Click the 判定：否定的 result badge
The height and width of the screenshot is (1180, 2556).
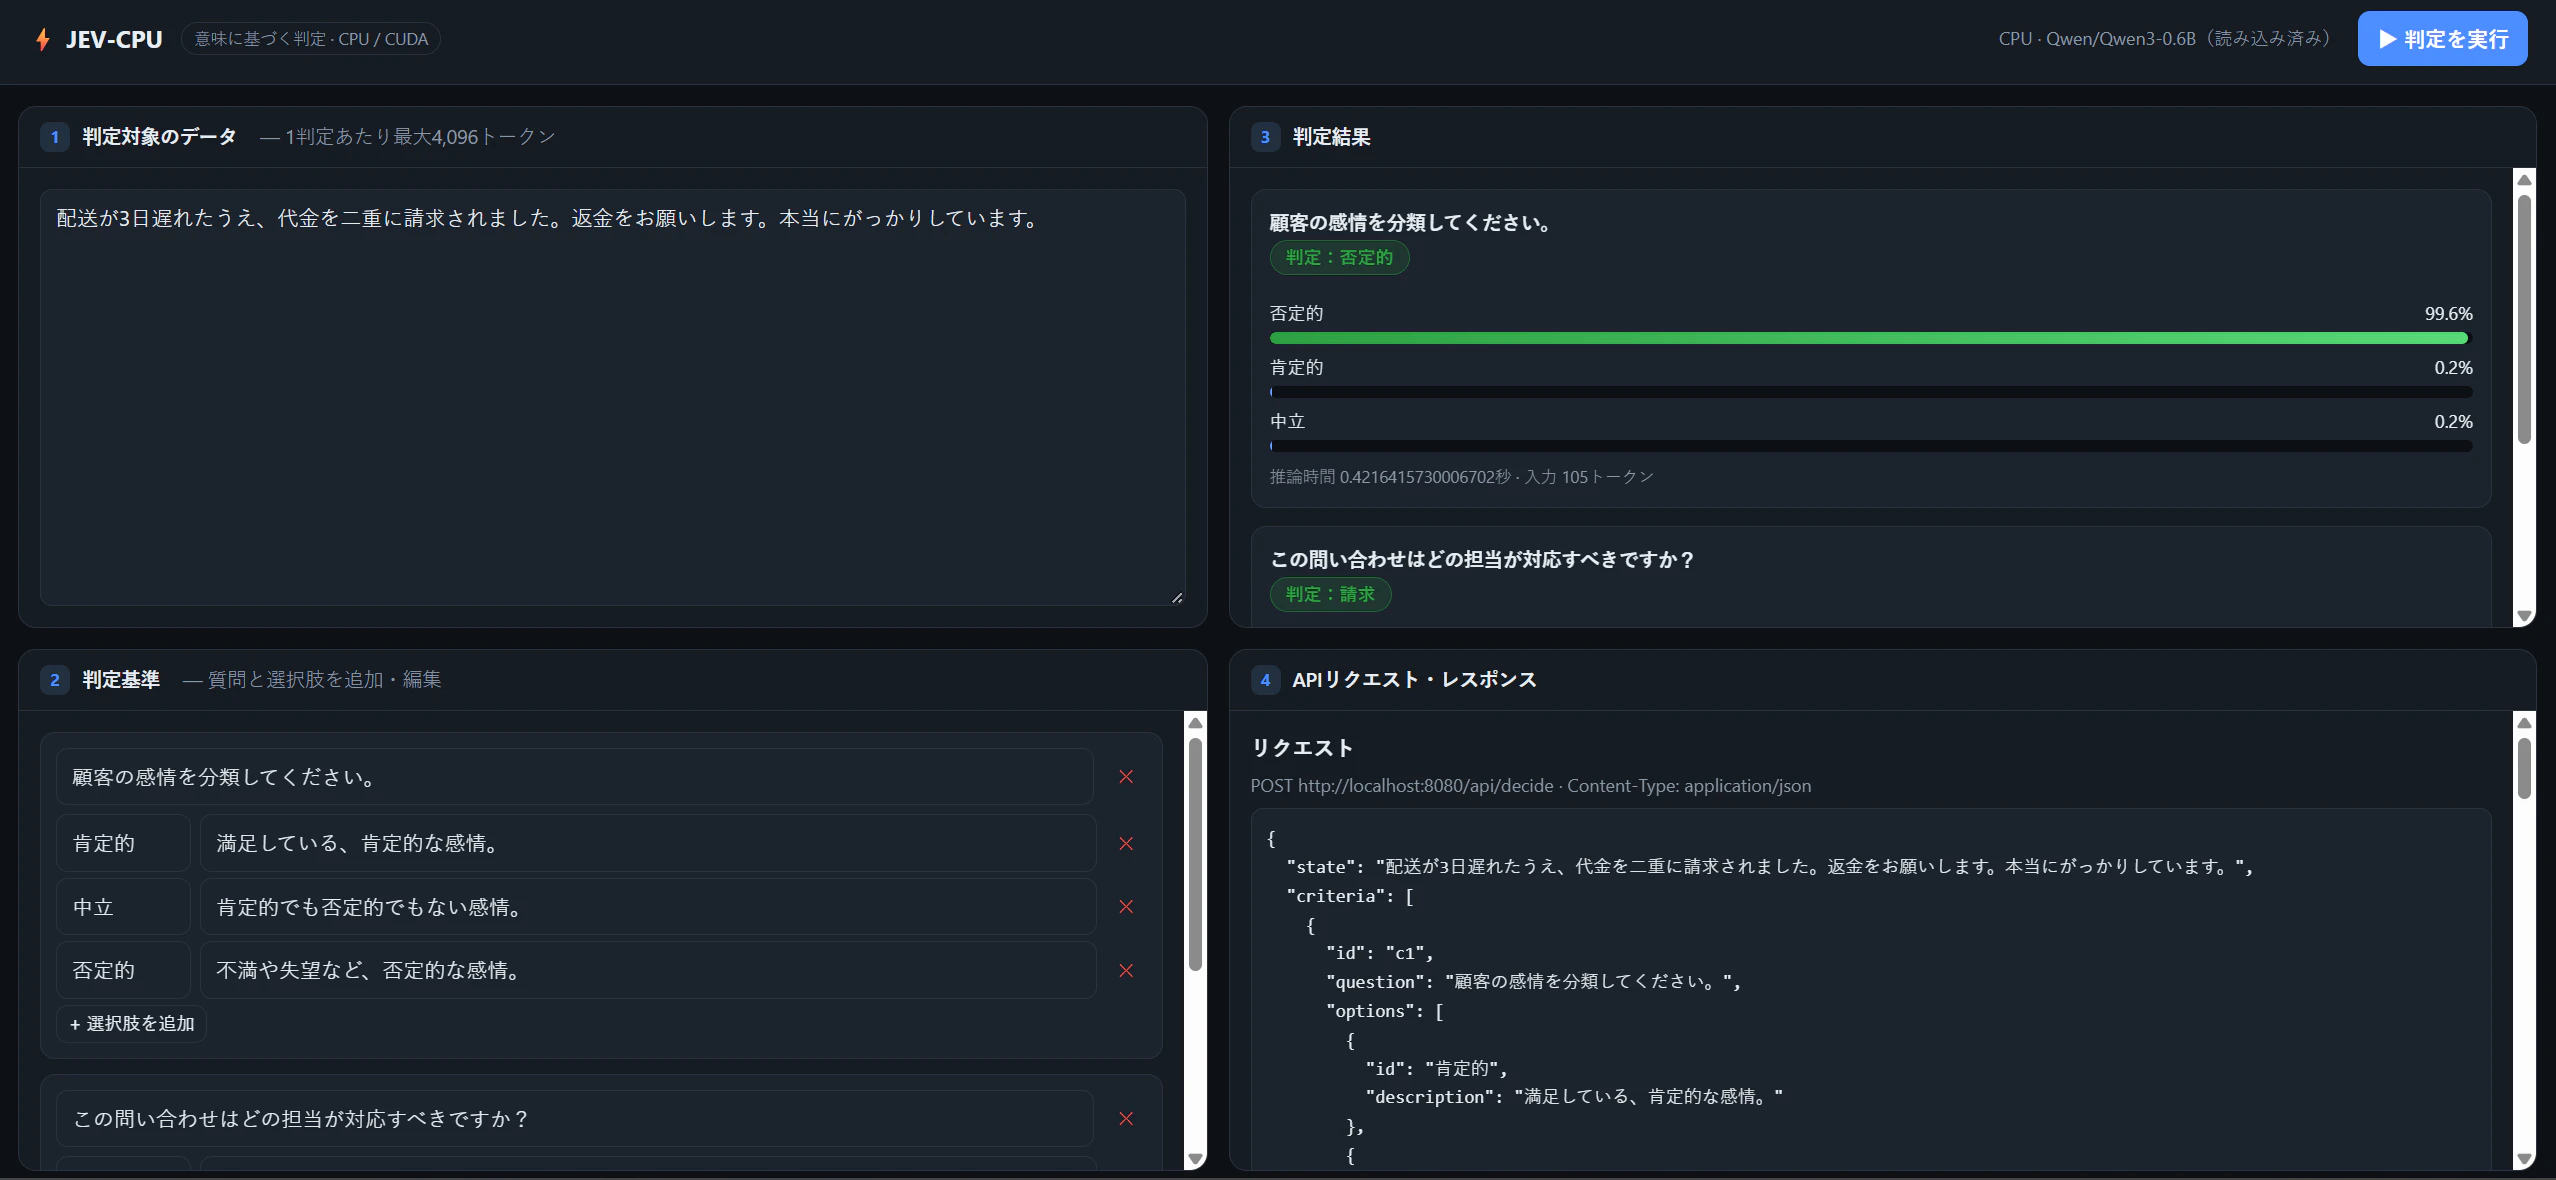1339,258
